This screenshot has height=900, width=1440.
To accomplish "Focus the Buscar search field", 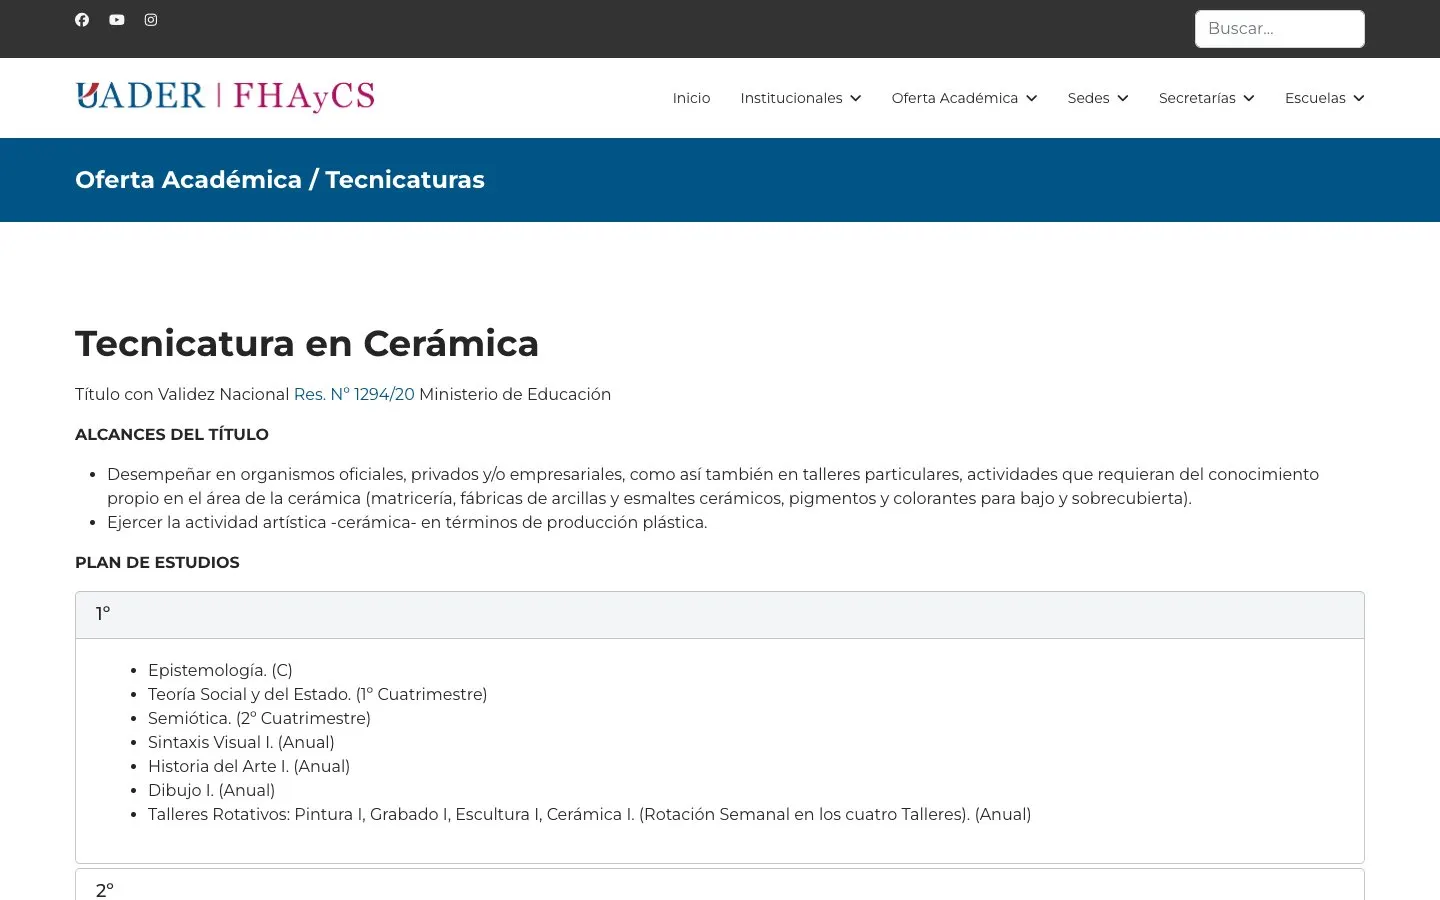I will [1280, 29].
